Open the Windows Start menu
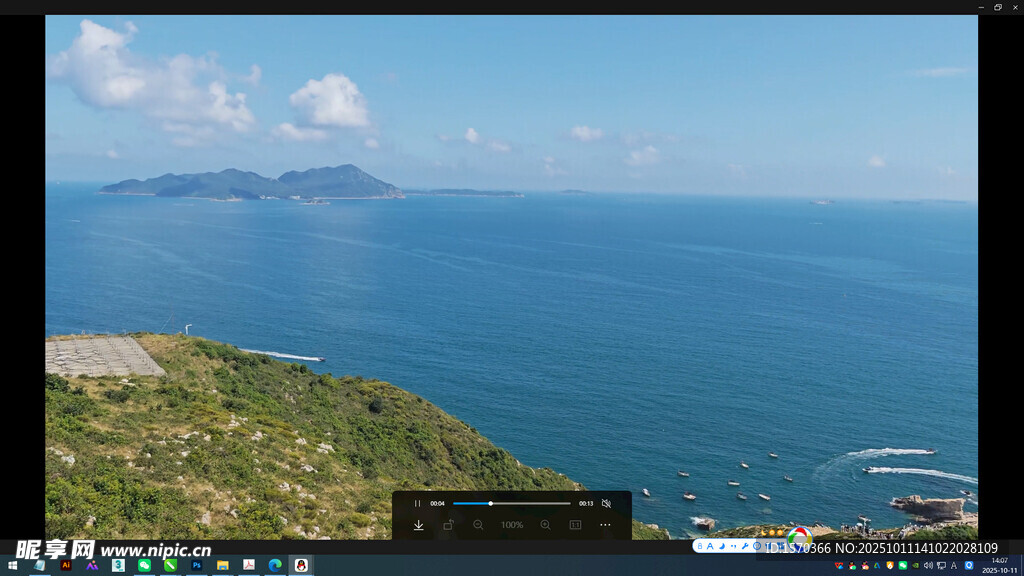 [x=12, y=565]
